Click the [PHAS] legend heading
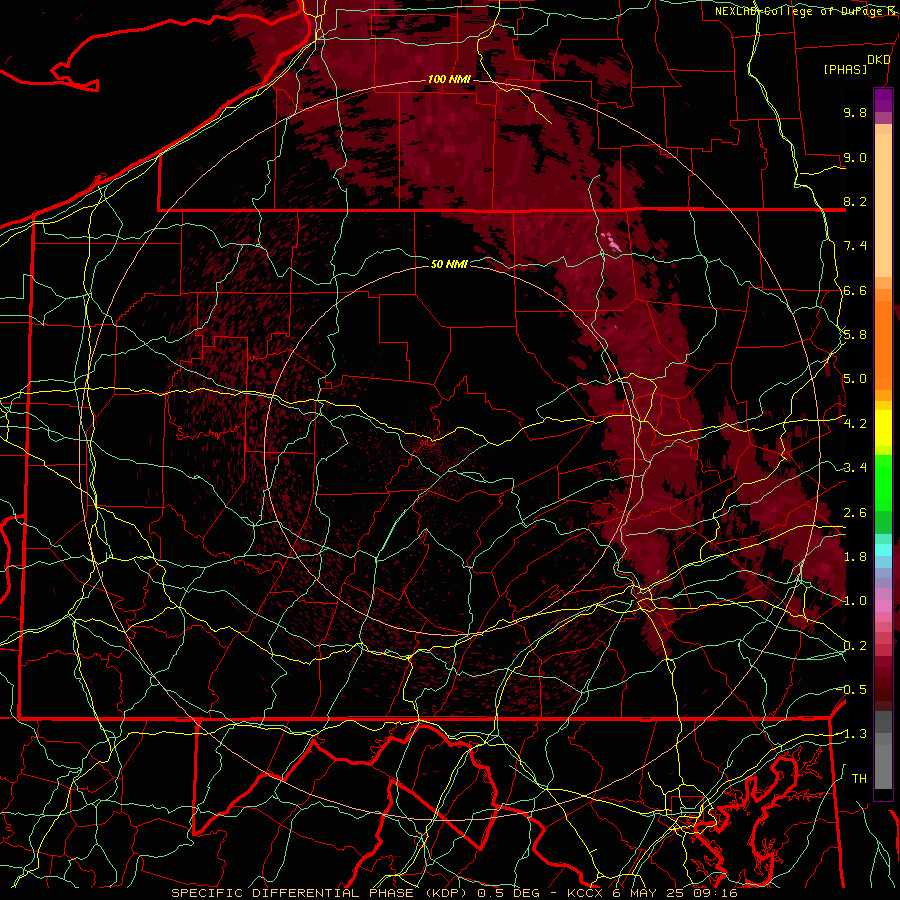The height and width of the screenshot is (900, 900). tap(845, 70)
